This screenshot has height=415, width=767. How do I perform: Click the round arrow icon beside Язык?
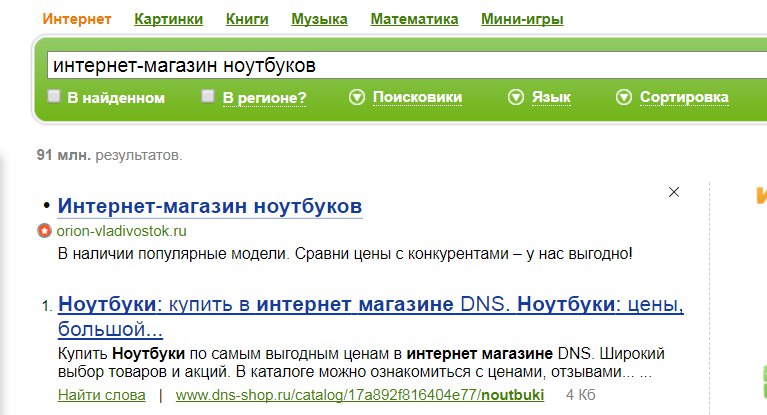pos(516,97)
